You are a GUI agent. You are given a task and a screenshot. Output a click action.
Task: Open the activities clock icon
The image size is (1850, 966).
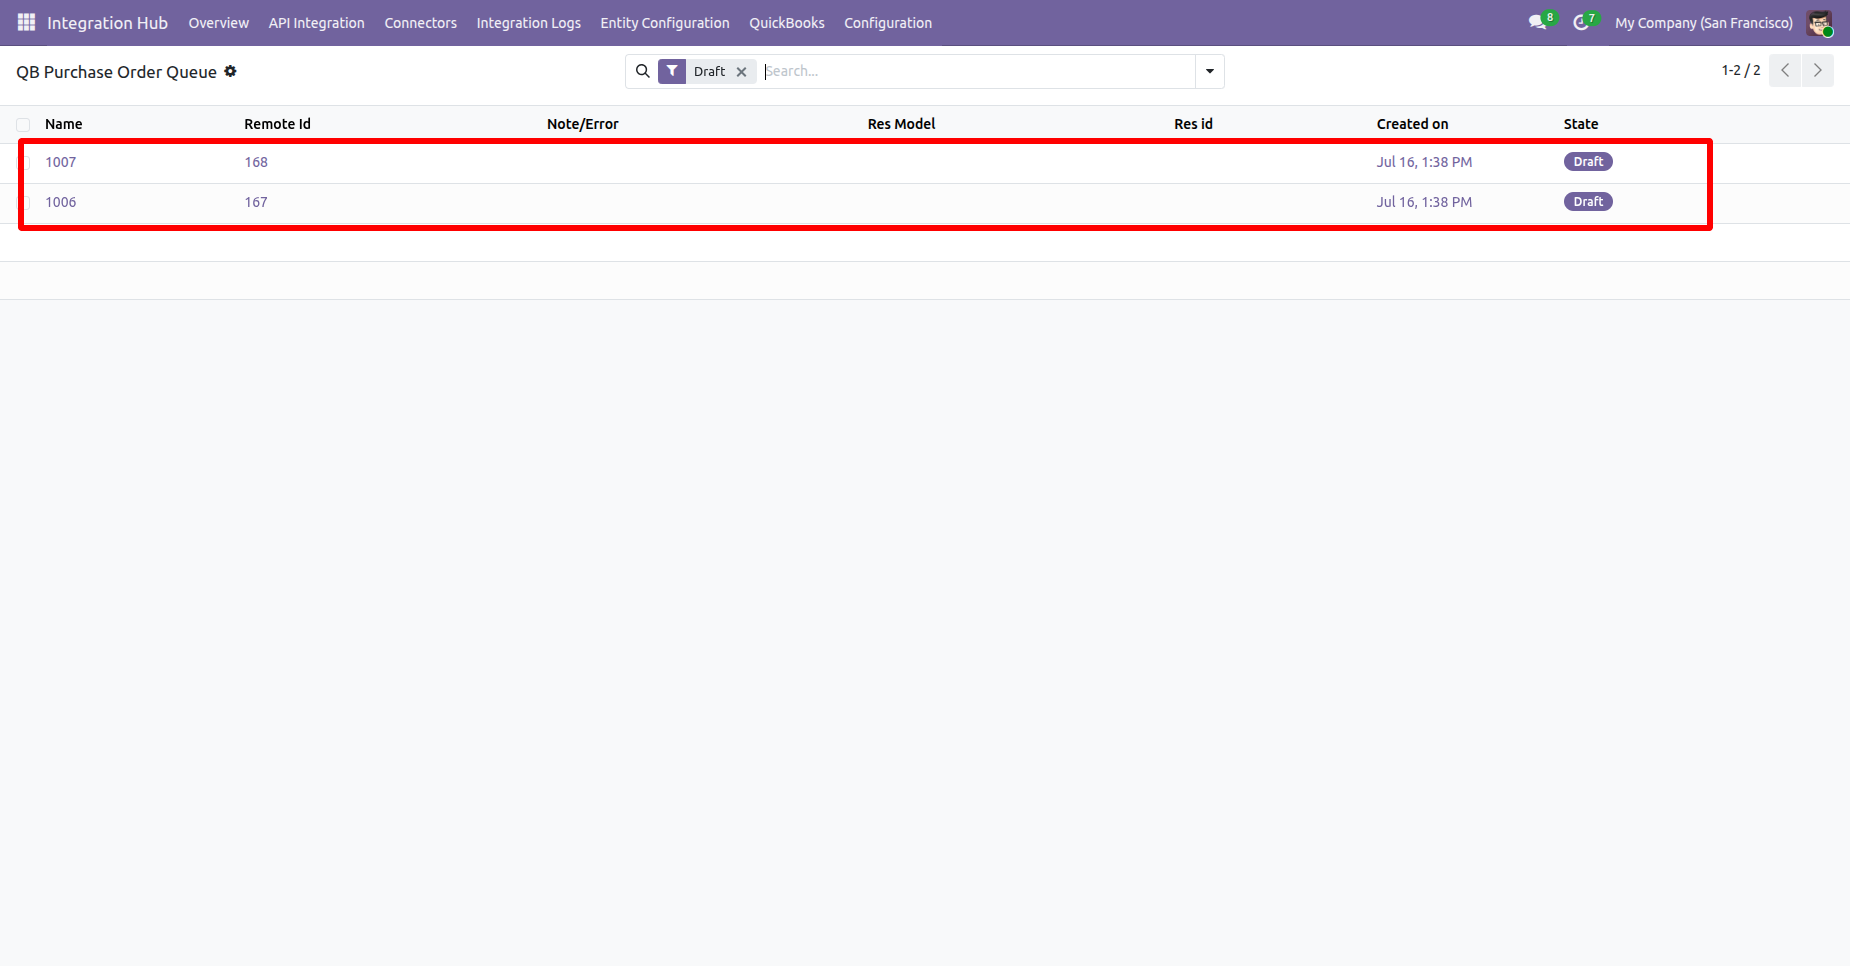pyautogui.click(x=1581, y=22)
